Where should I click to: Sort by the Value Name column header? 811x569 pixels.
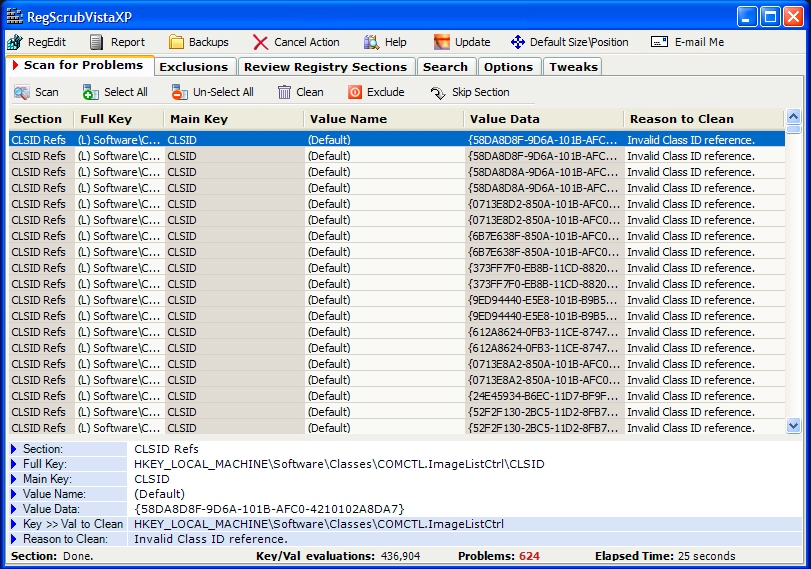pos(384,119)
